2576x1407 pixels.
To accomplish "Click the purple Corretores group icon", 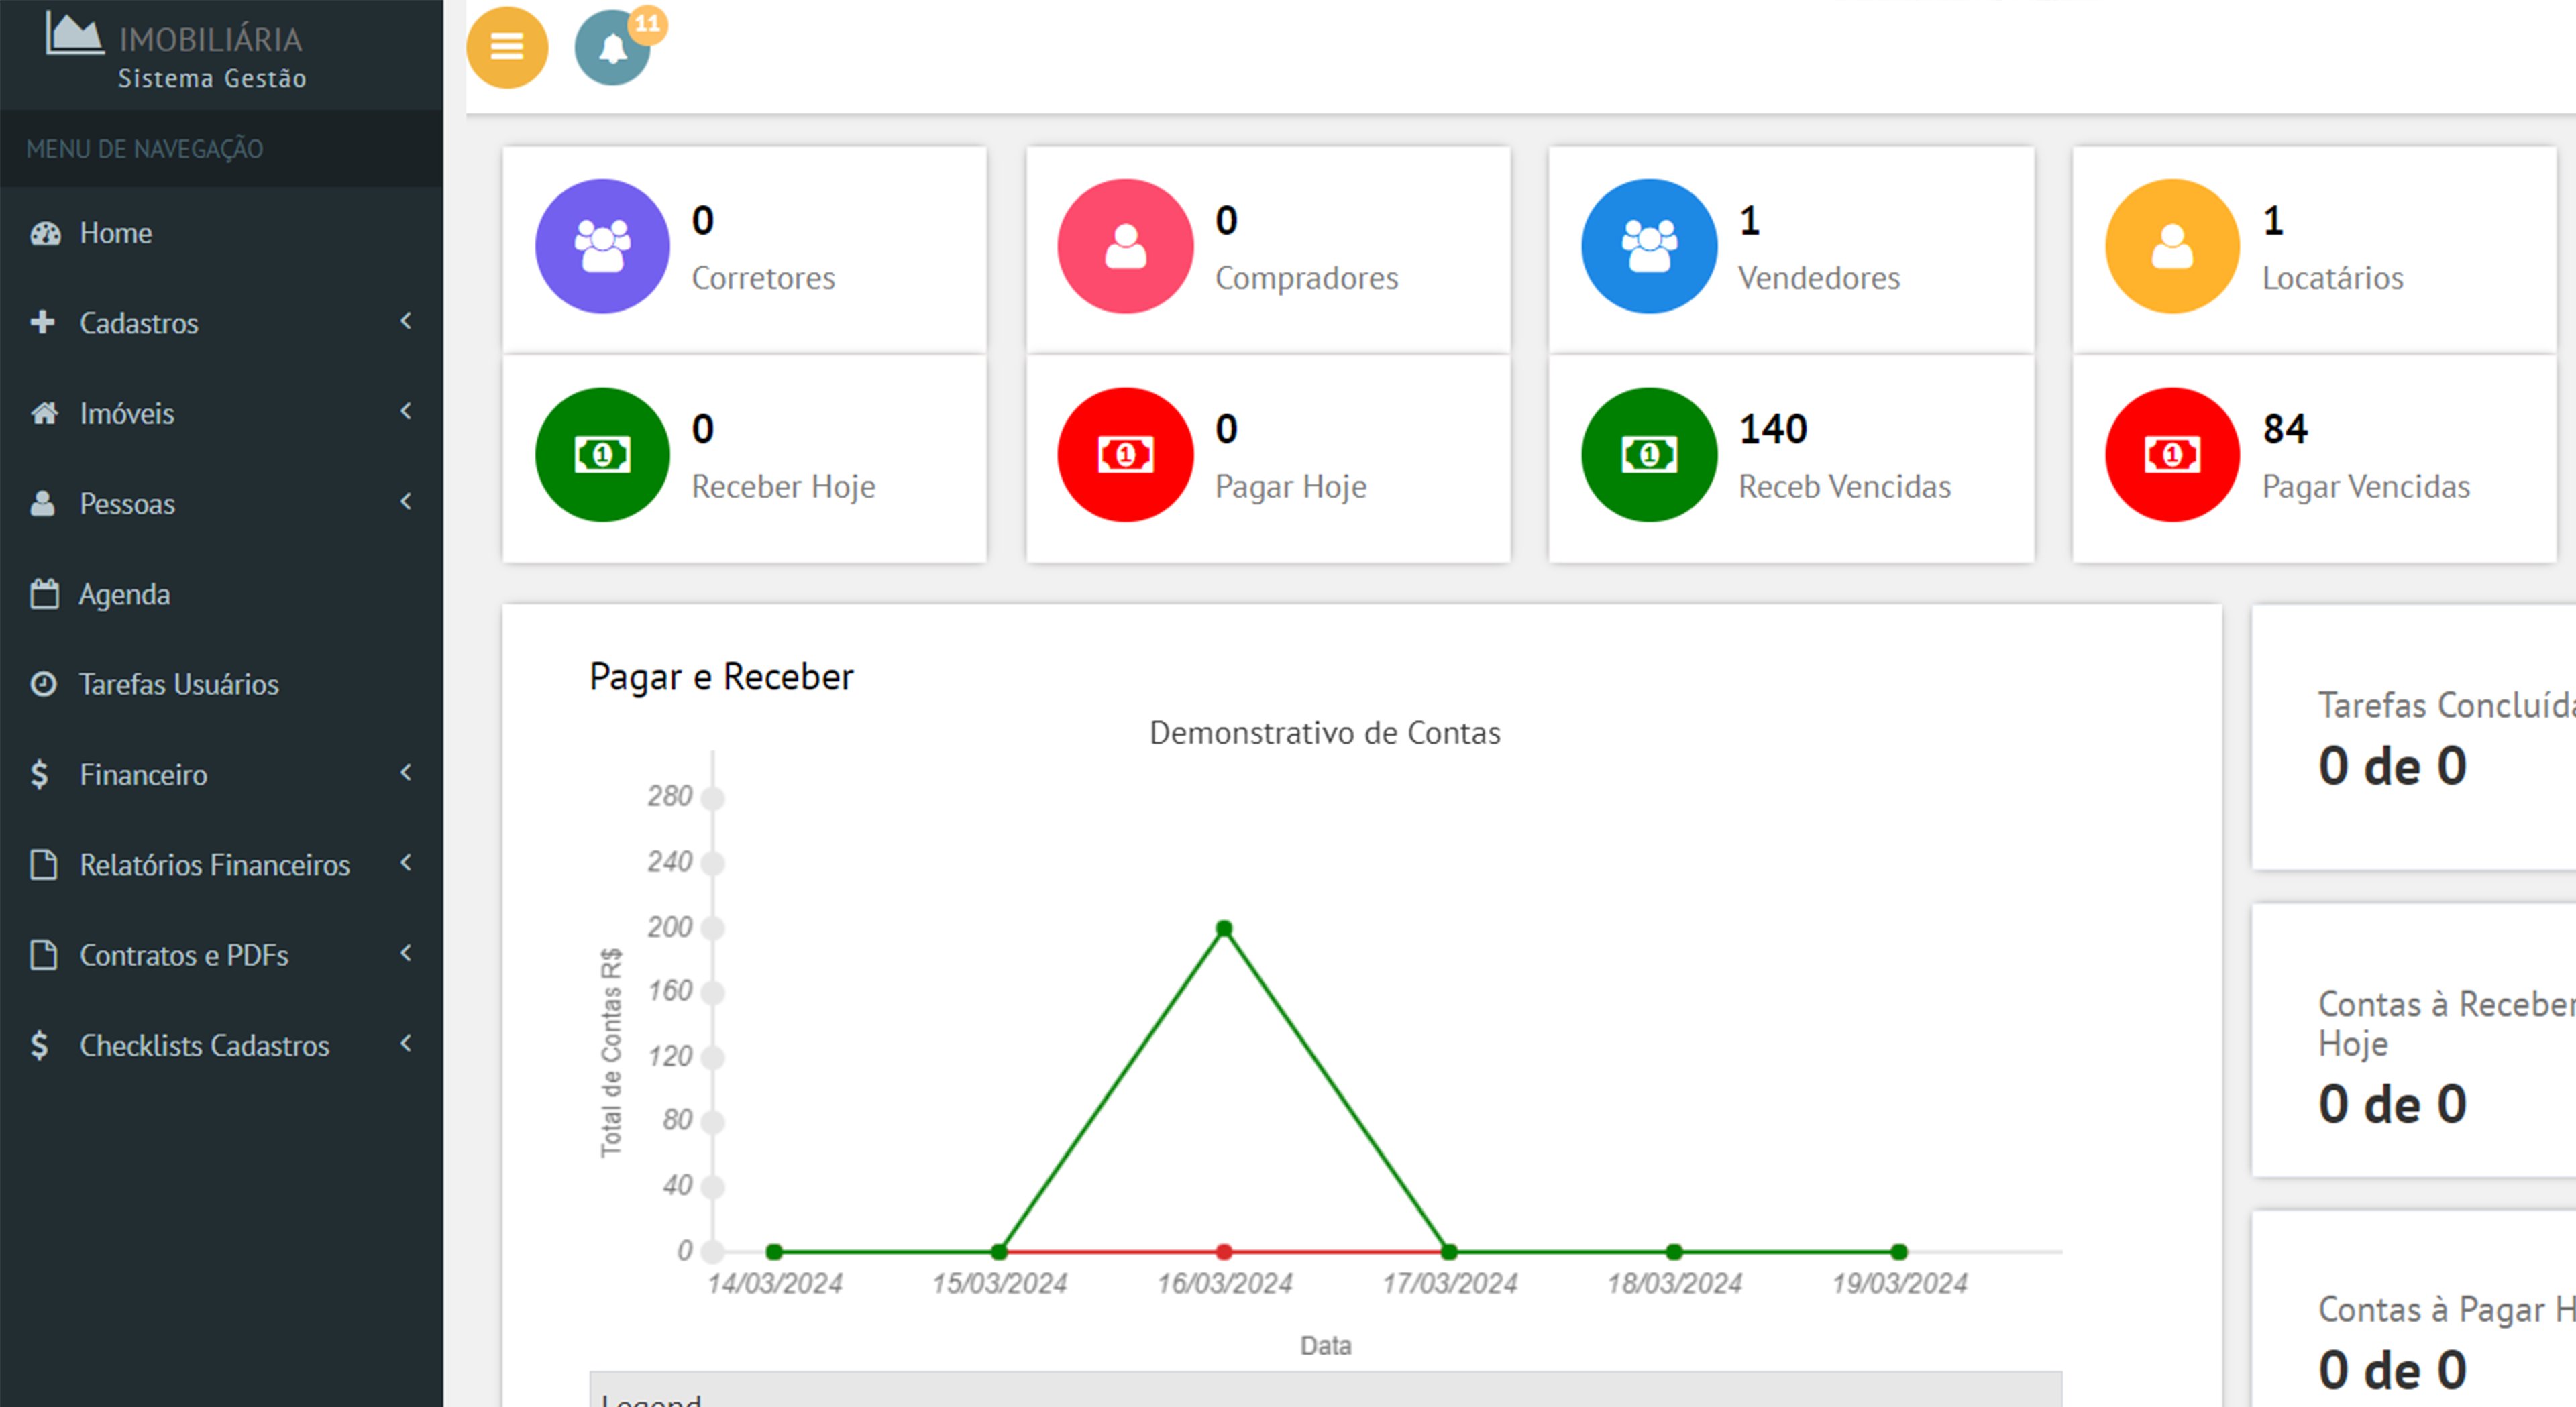I will 602,246.
